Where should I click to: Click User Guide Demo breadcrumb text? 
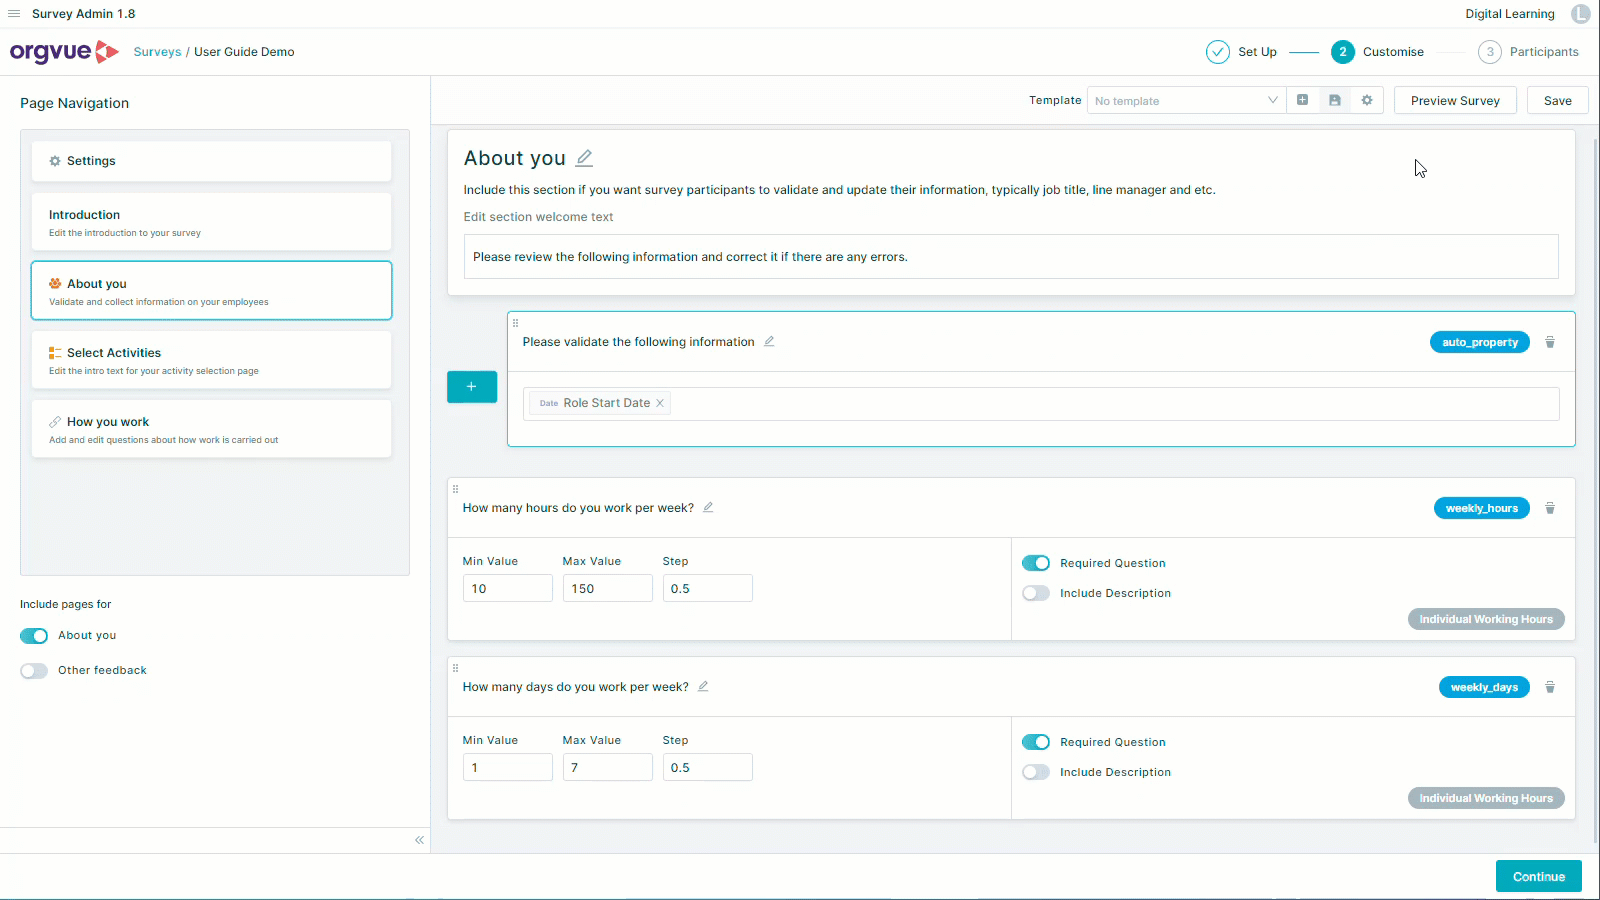click(x=244, y=52)
